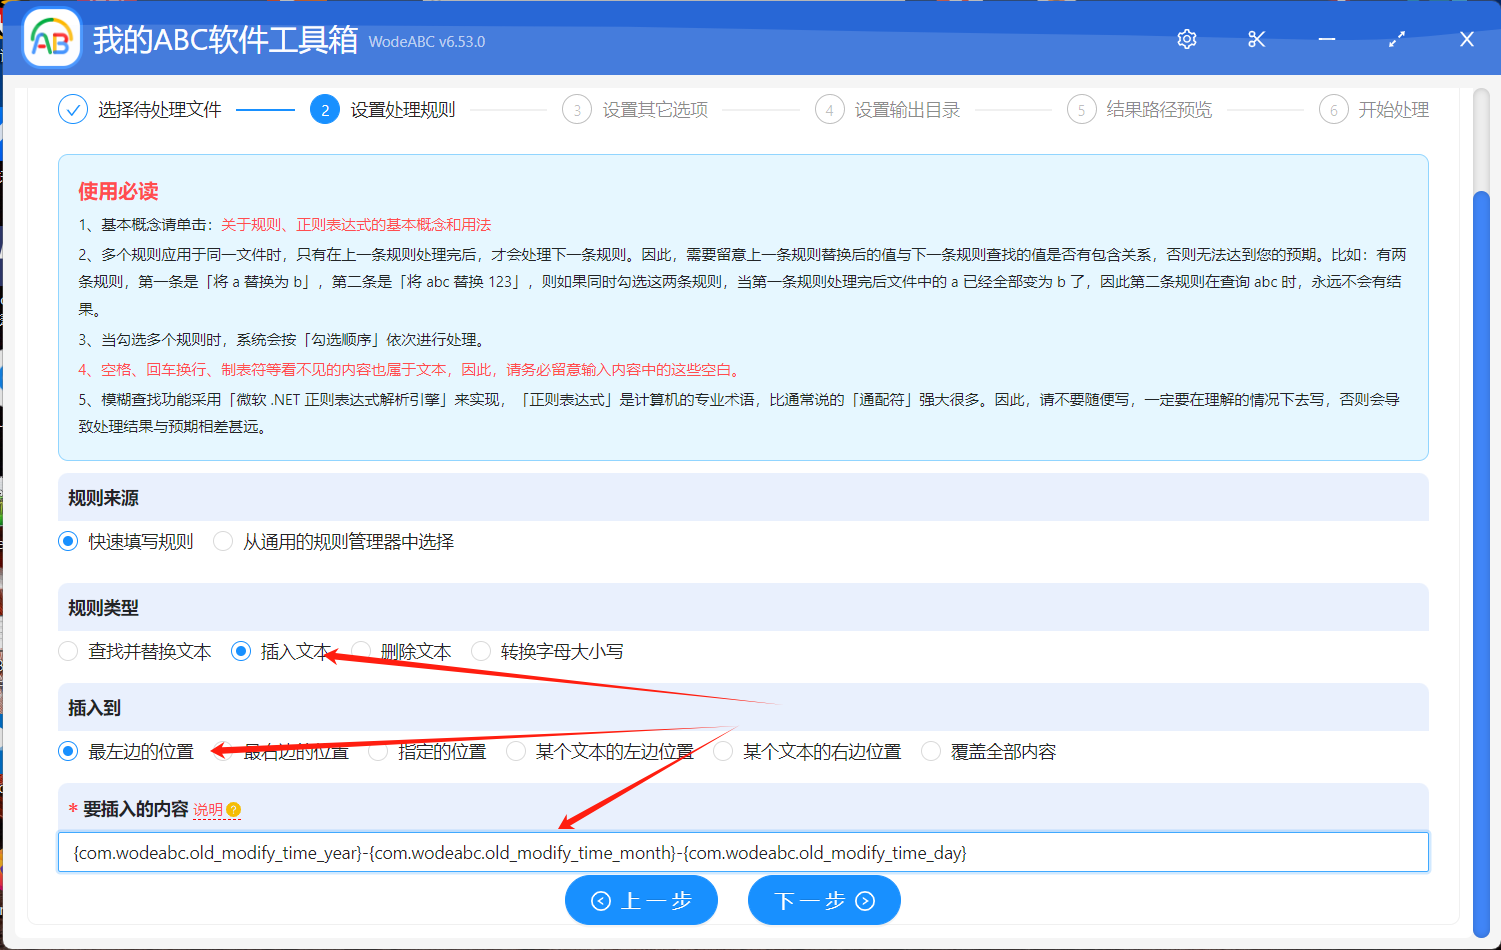
Task: Select 从通用的规则管理器中选择 radio option
Action: tap(224, 541)
